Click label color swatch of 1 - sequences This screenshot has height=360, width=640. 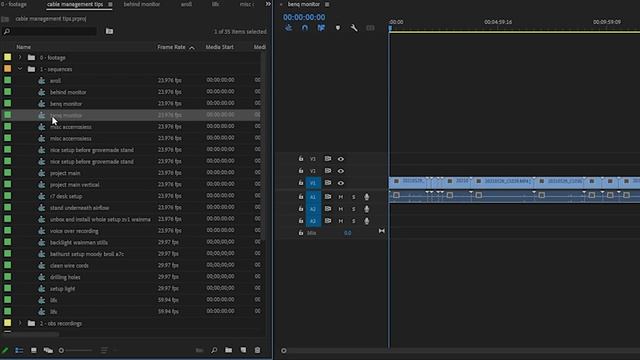click(x=8, y=69)
